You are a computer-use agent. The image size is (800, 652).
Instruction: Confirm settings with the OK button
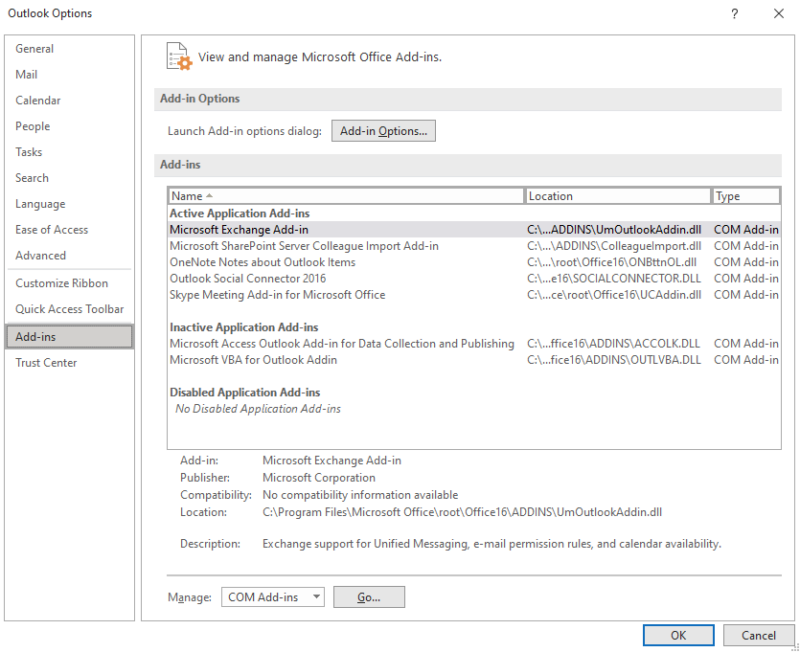(678, 635)
